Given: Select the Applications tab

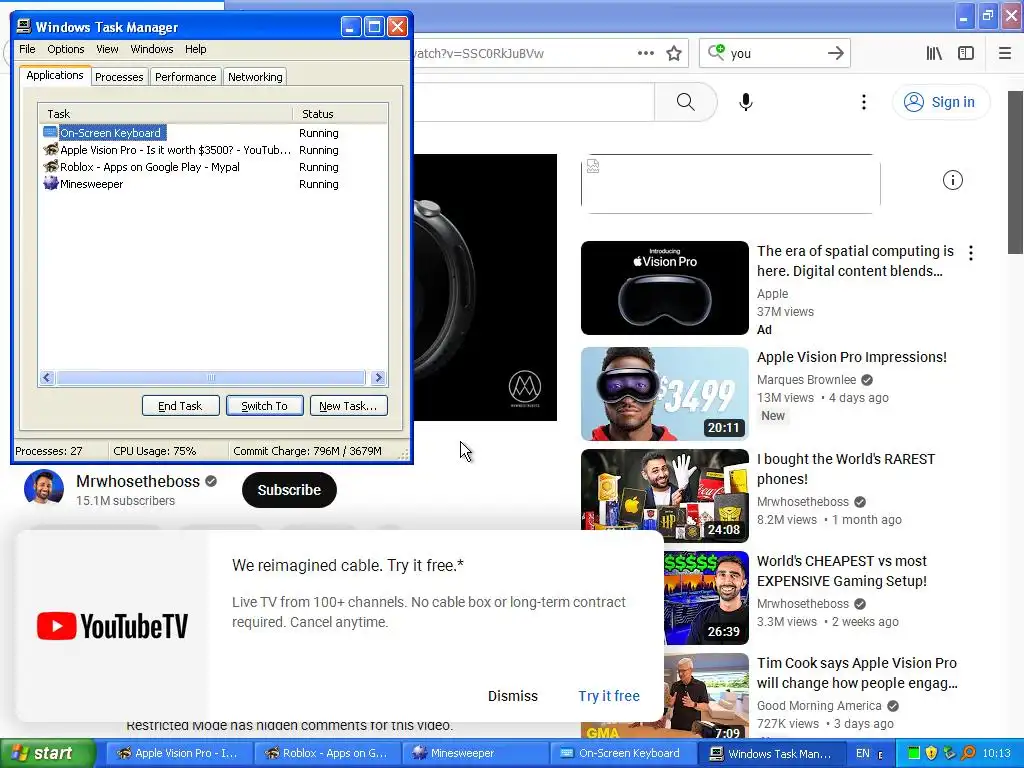Looking at the screenshot, I should point(55,75).
